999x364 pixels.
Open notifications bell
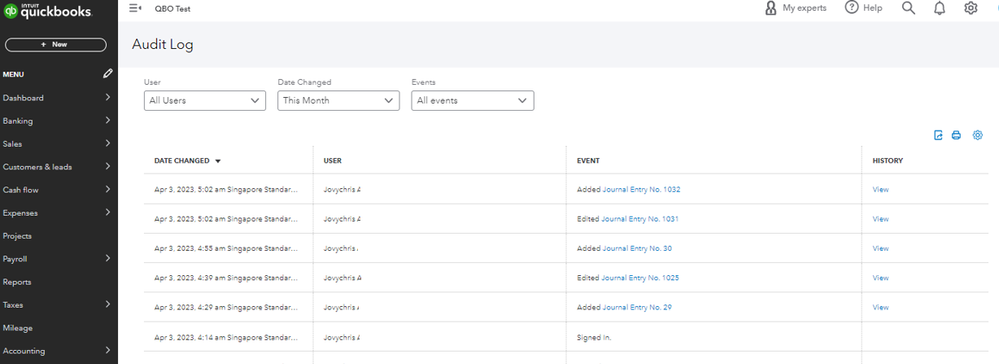939,8
